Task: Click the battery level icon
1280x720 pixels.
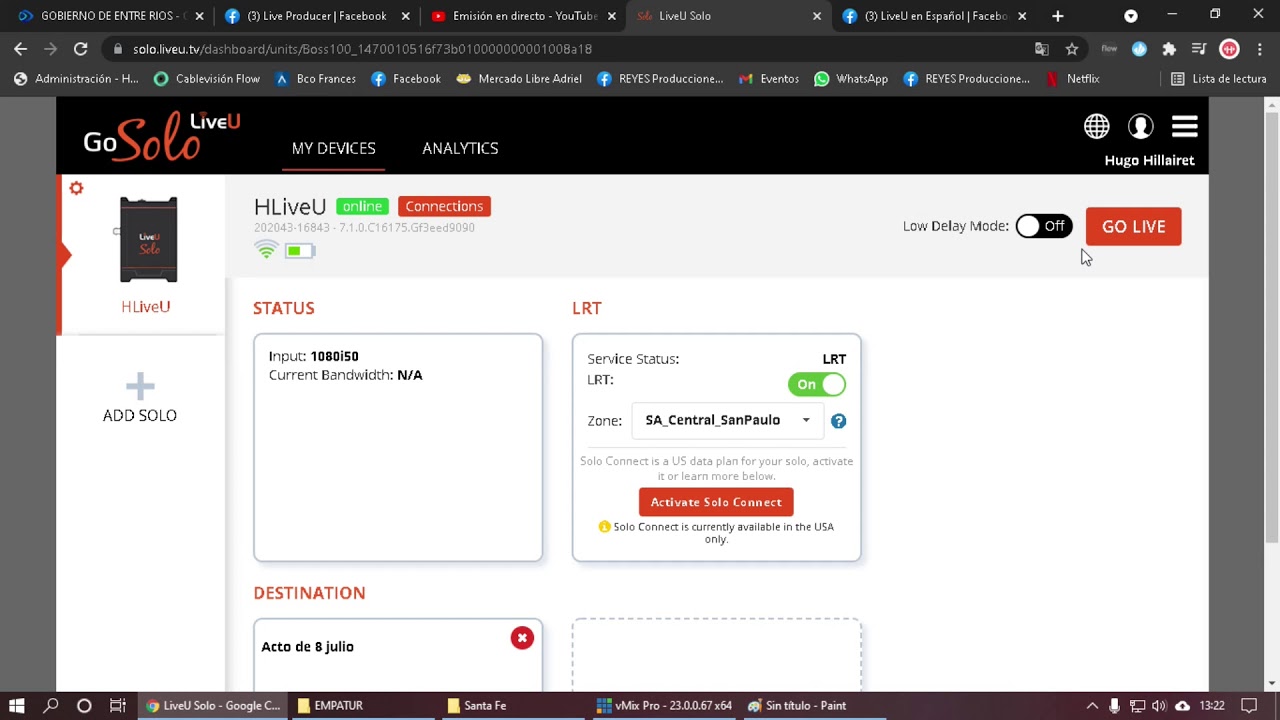Action: pos(299,251)
